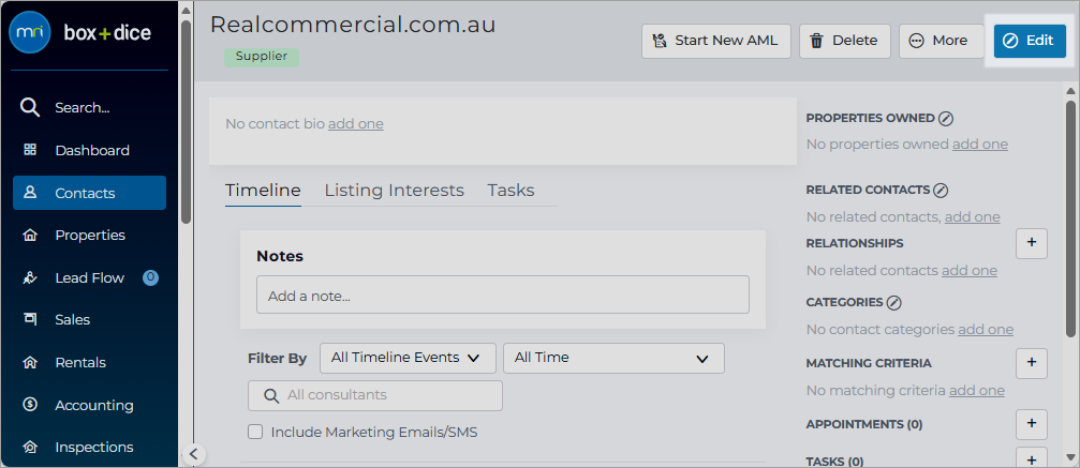
Task: Select the Tasks tab
Action: point(511,190)
